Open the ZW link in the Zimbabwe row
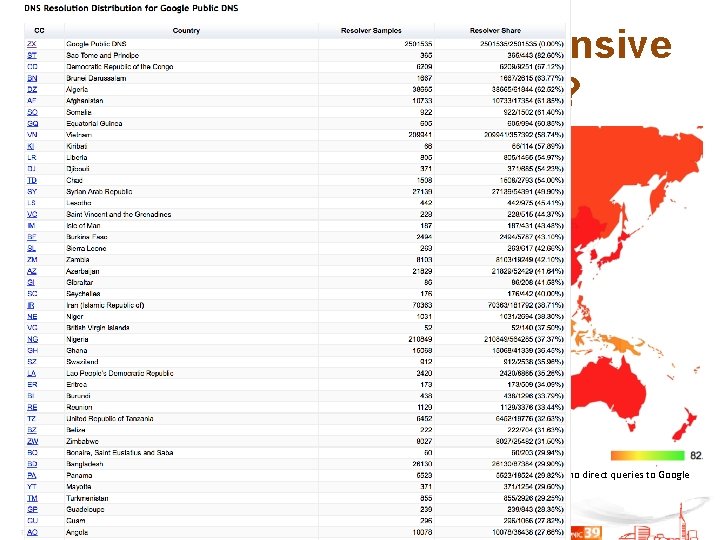 (x=33, y=441)
